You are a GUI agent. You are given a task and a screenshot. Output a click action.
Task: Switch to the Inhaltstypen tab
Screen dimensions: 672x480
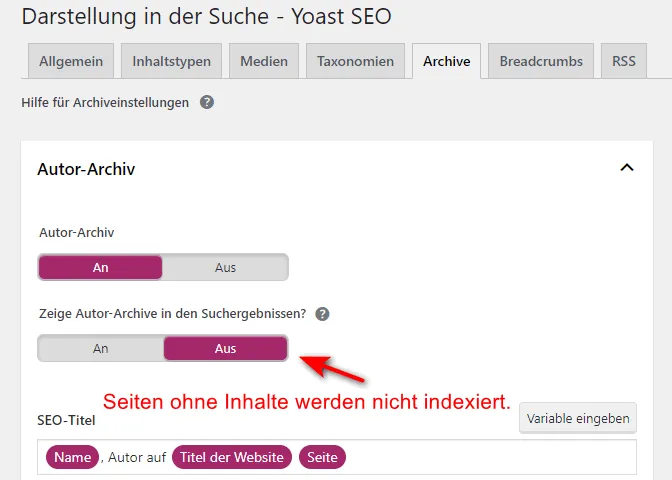point(171,61)
